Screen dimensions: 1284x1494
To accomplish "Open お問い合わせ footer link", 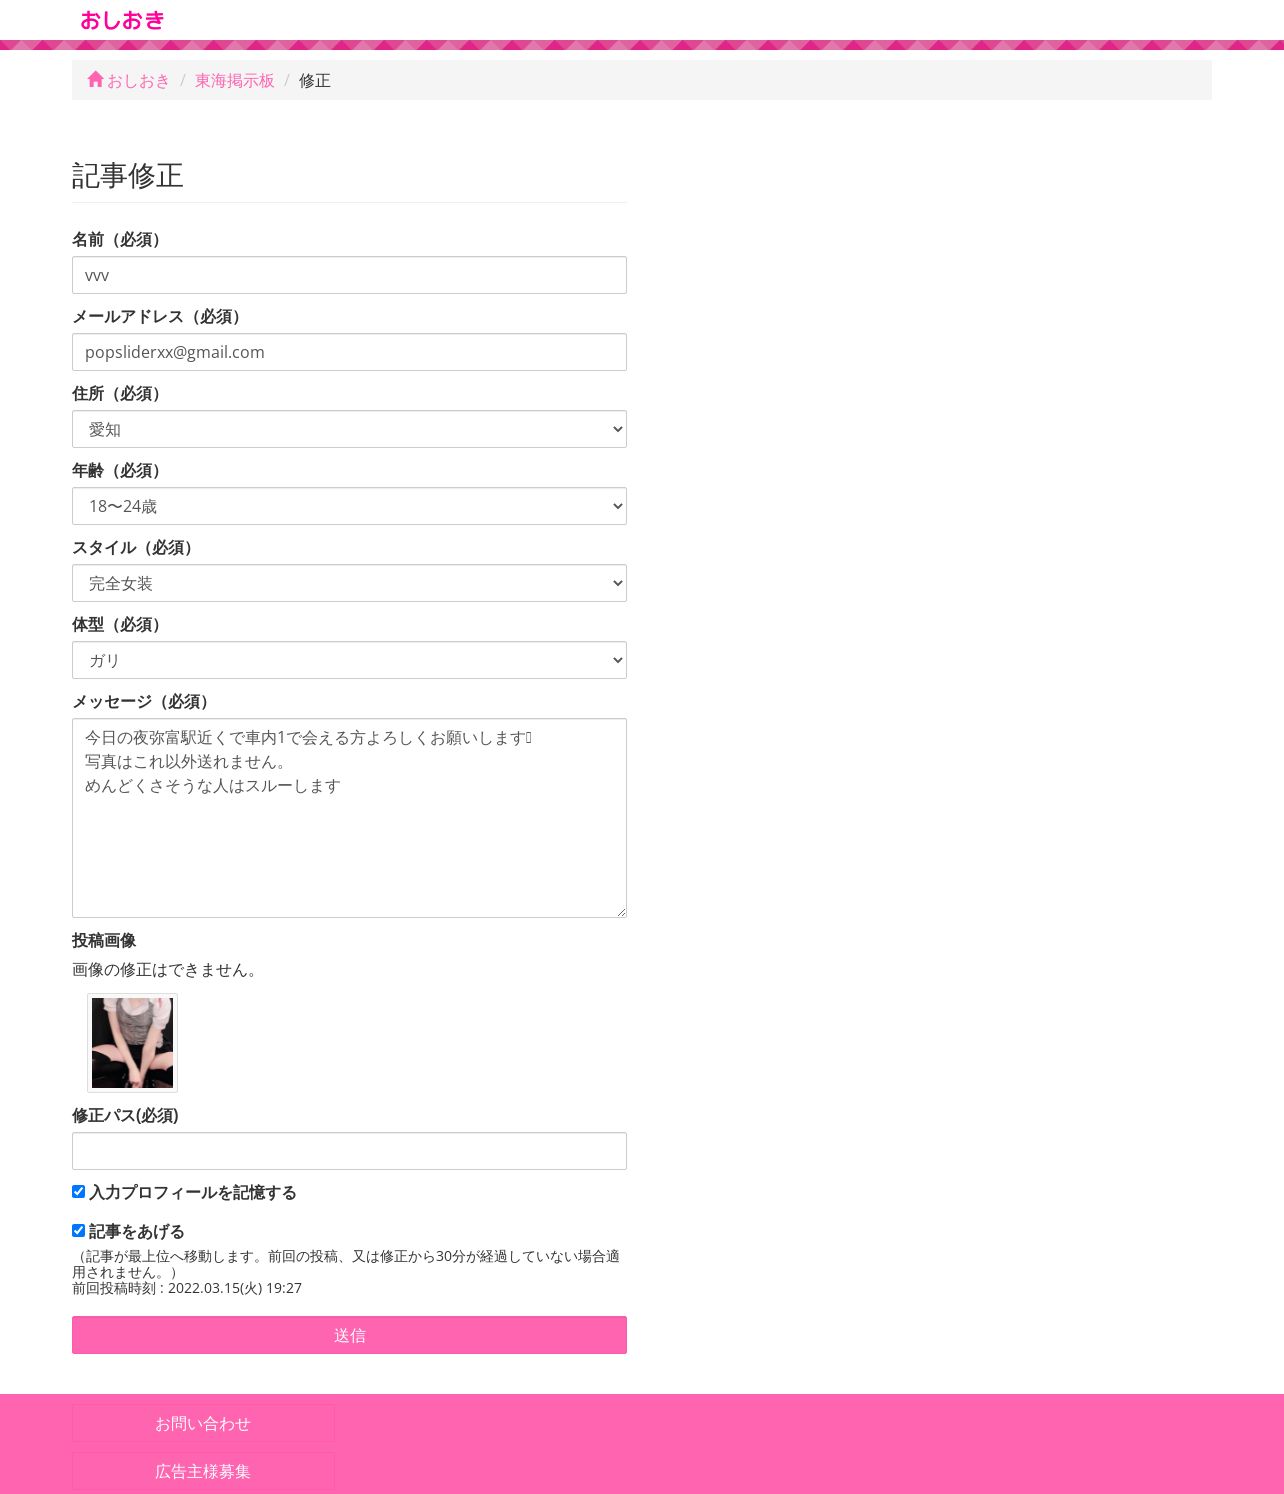I will pyautogui.click(x=203, y=1423).
